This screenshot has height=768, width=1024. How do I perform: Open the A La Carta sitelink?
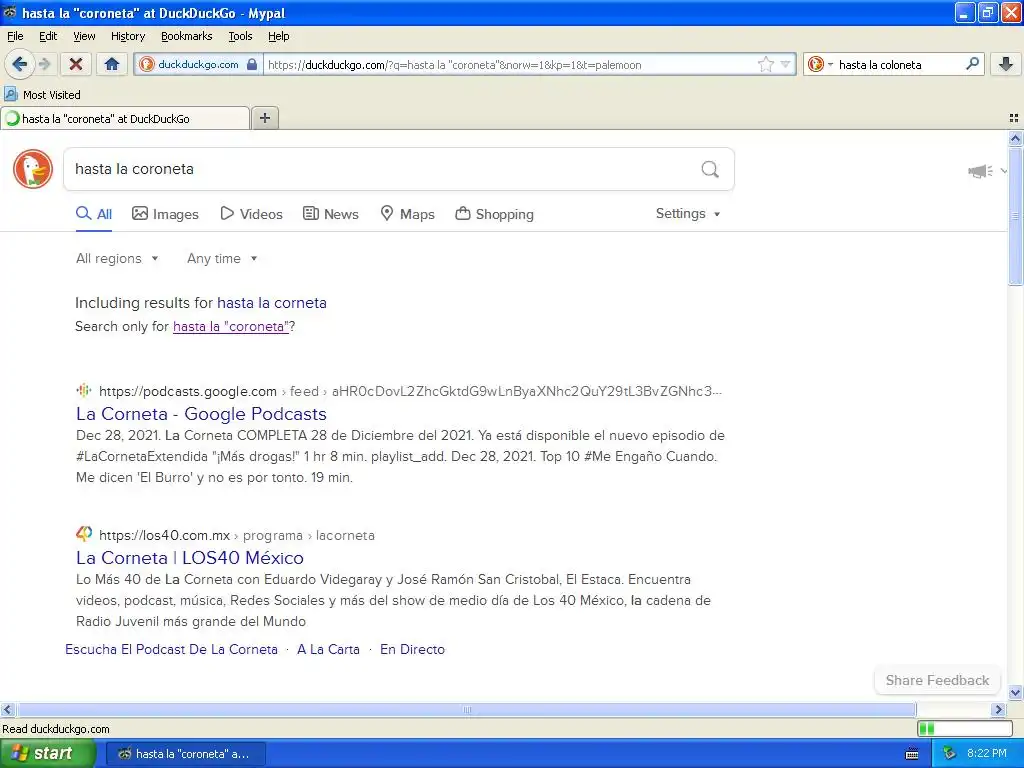pos(328,649)
